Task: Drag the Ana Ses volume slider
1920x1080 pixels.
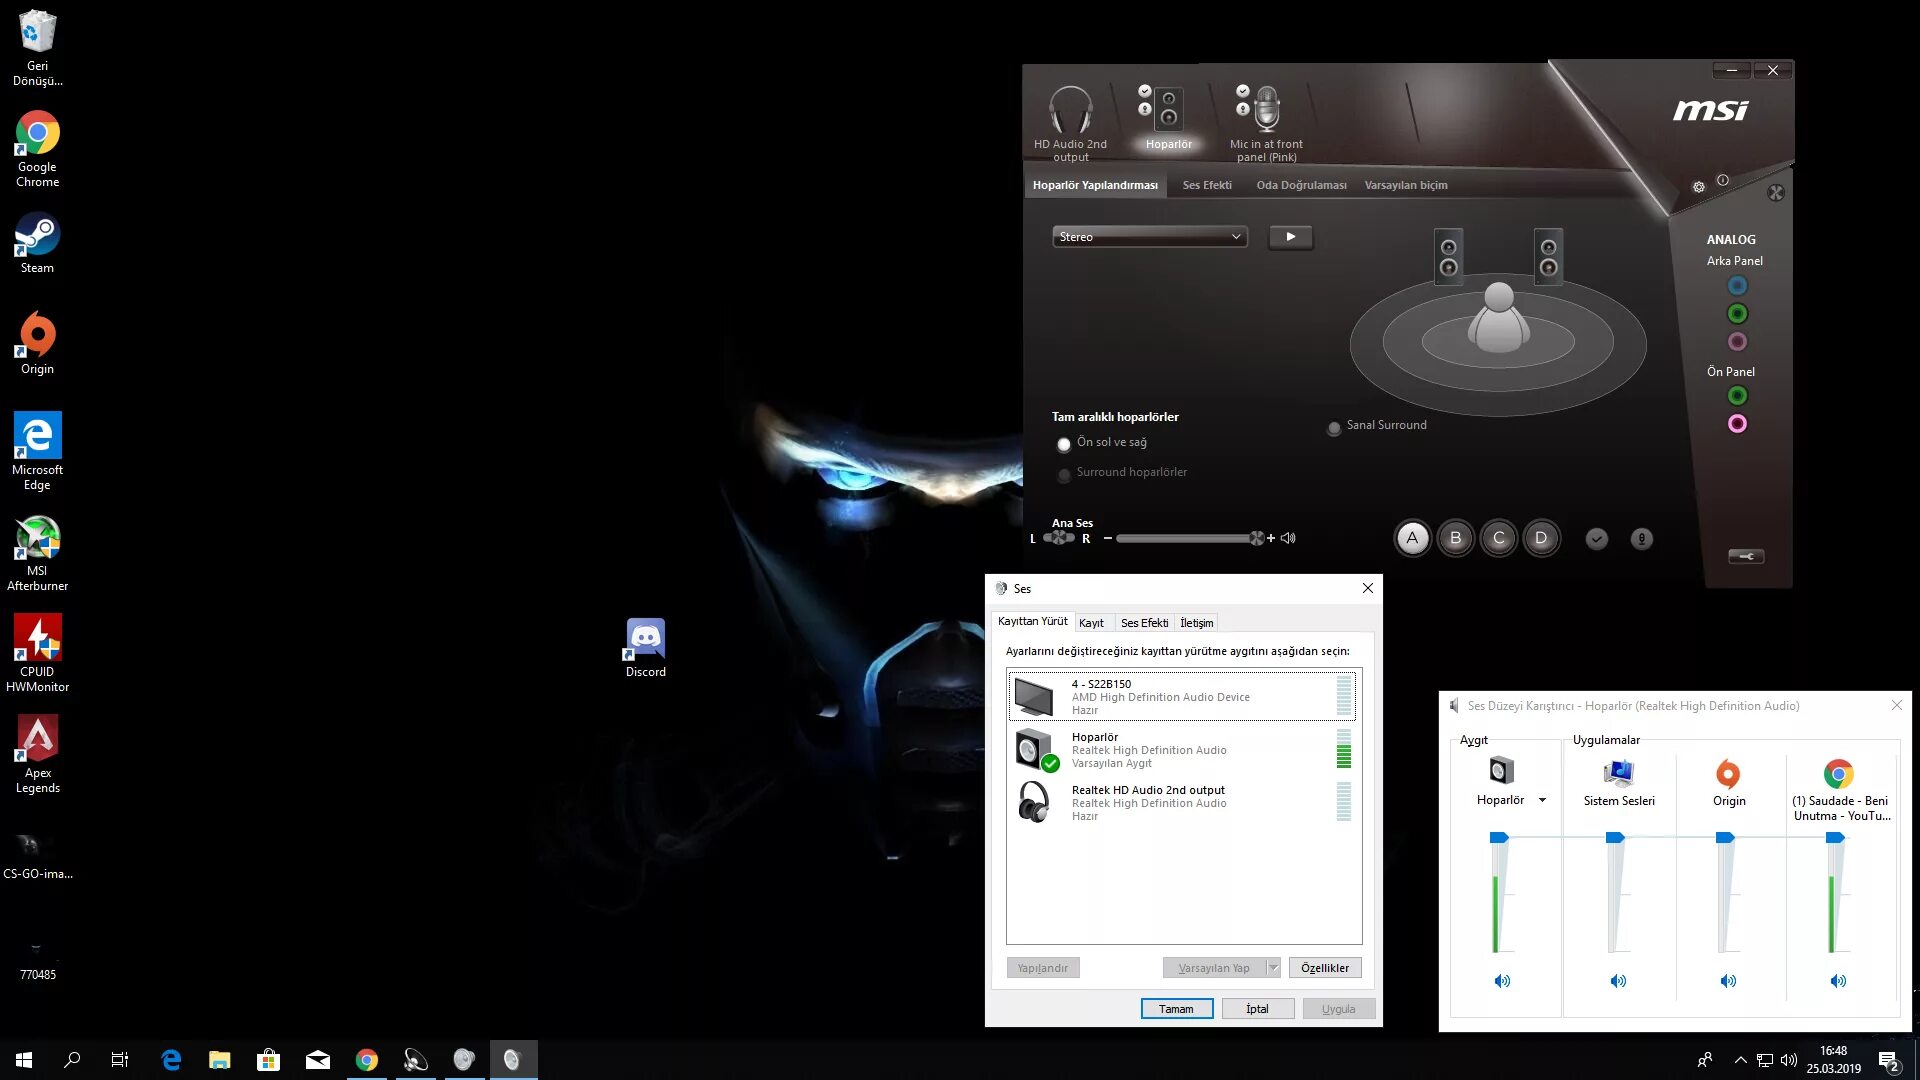Action: coord(1254,538)
